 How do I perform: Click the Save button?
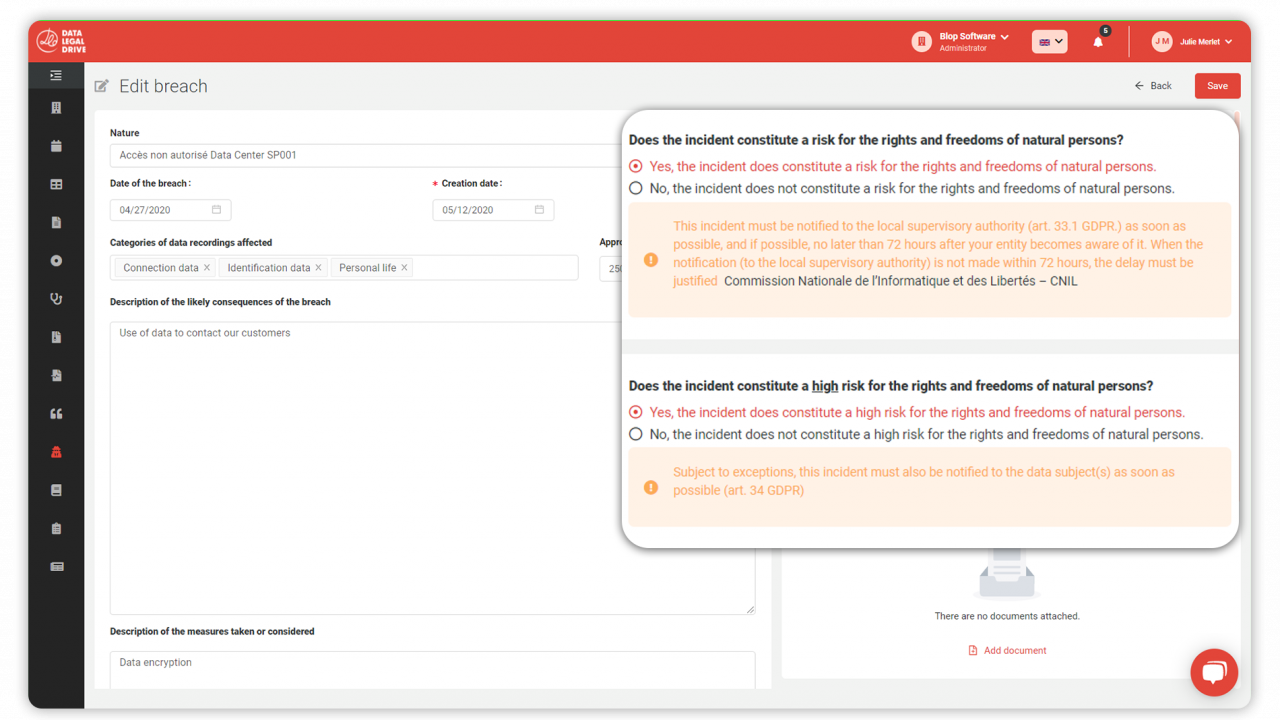point(1217,86)
